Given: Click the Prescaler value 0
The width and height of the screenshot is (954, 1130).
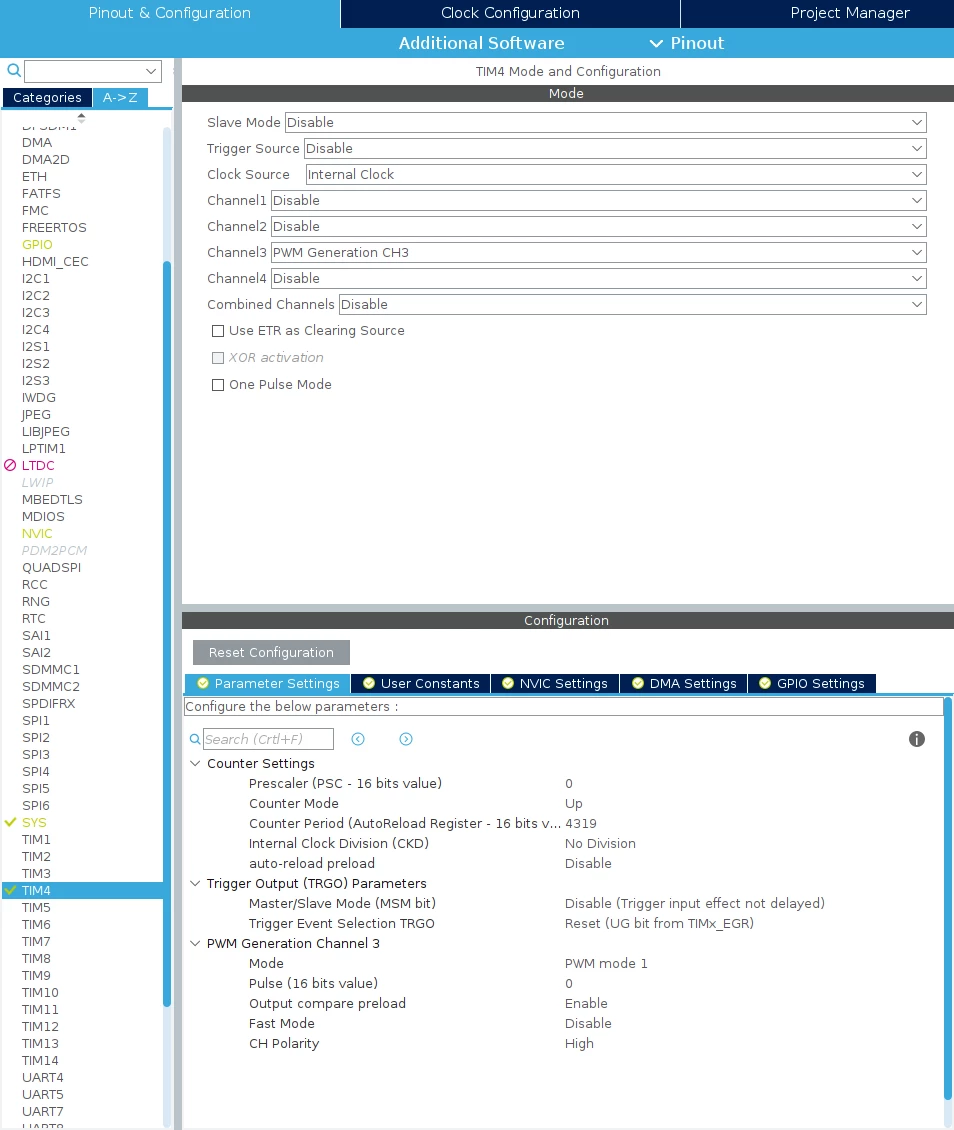Looking at the screenshot, I should coord(569,783).
